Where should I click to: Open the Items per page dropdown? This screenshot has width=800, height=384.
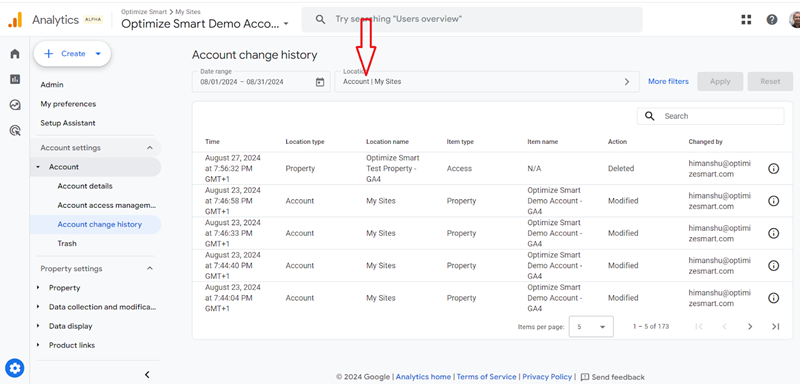(591, 326)
